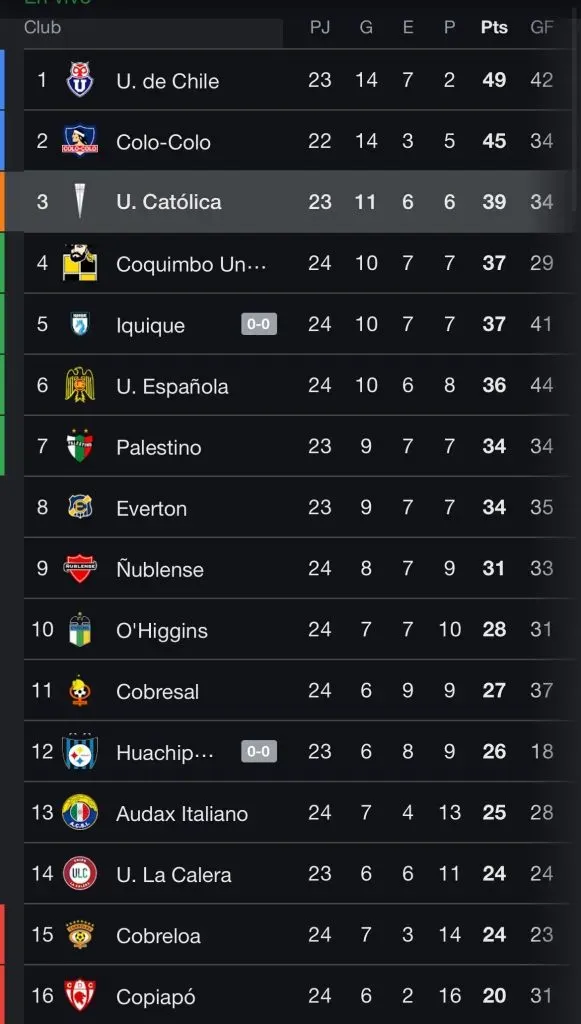Click the U. de Chile crest icon
Viewport: 581px width, 1024px height.
click(80, 80)
